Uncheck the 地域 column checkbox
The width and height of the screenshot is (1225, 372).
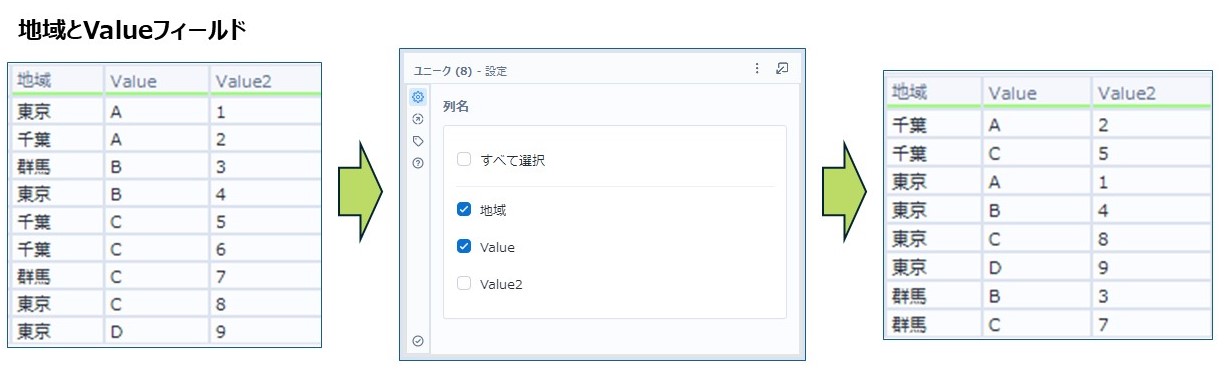(464, 210)
